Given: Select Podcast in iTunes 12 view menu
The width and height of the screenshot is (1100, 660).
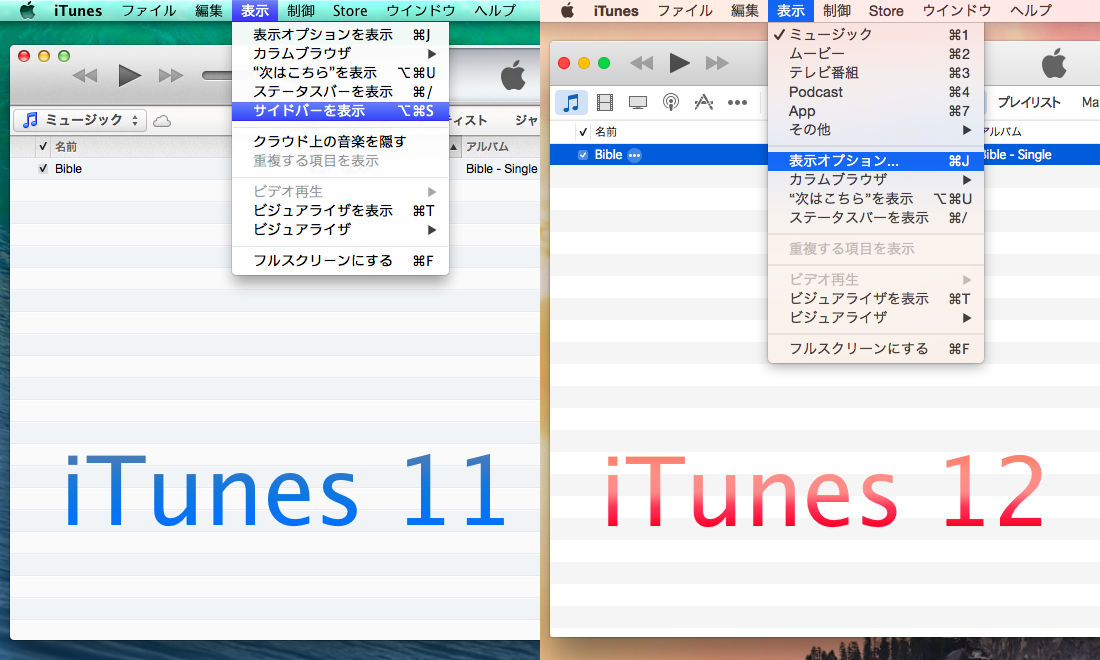Looking at the screenshot, I should point(876,92).
